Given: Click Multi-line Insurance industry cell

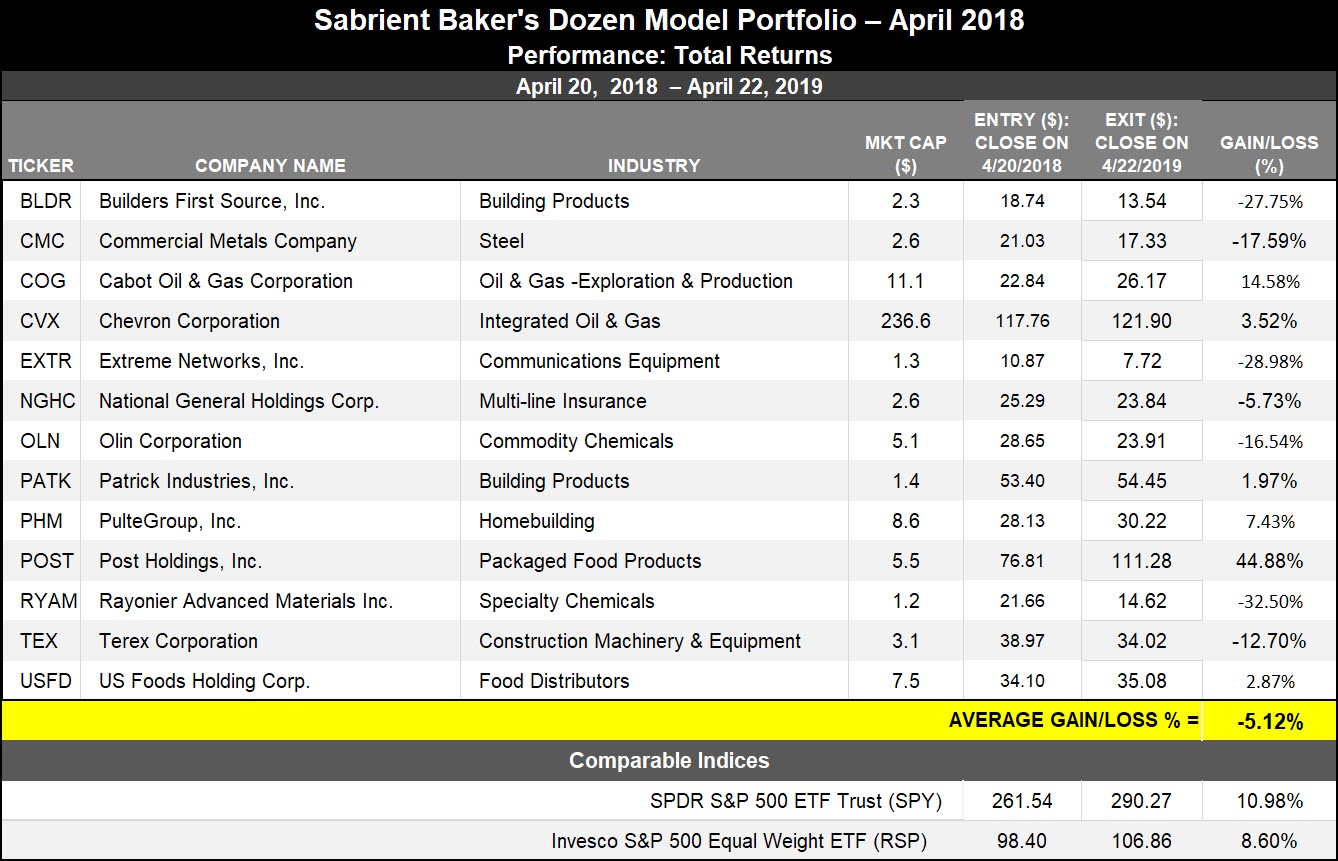Looking at the screenshot, I should point(563,401).
